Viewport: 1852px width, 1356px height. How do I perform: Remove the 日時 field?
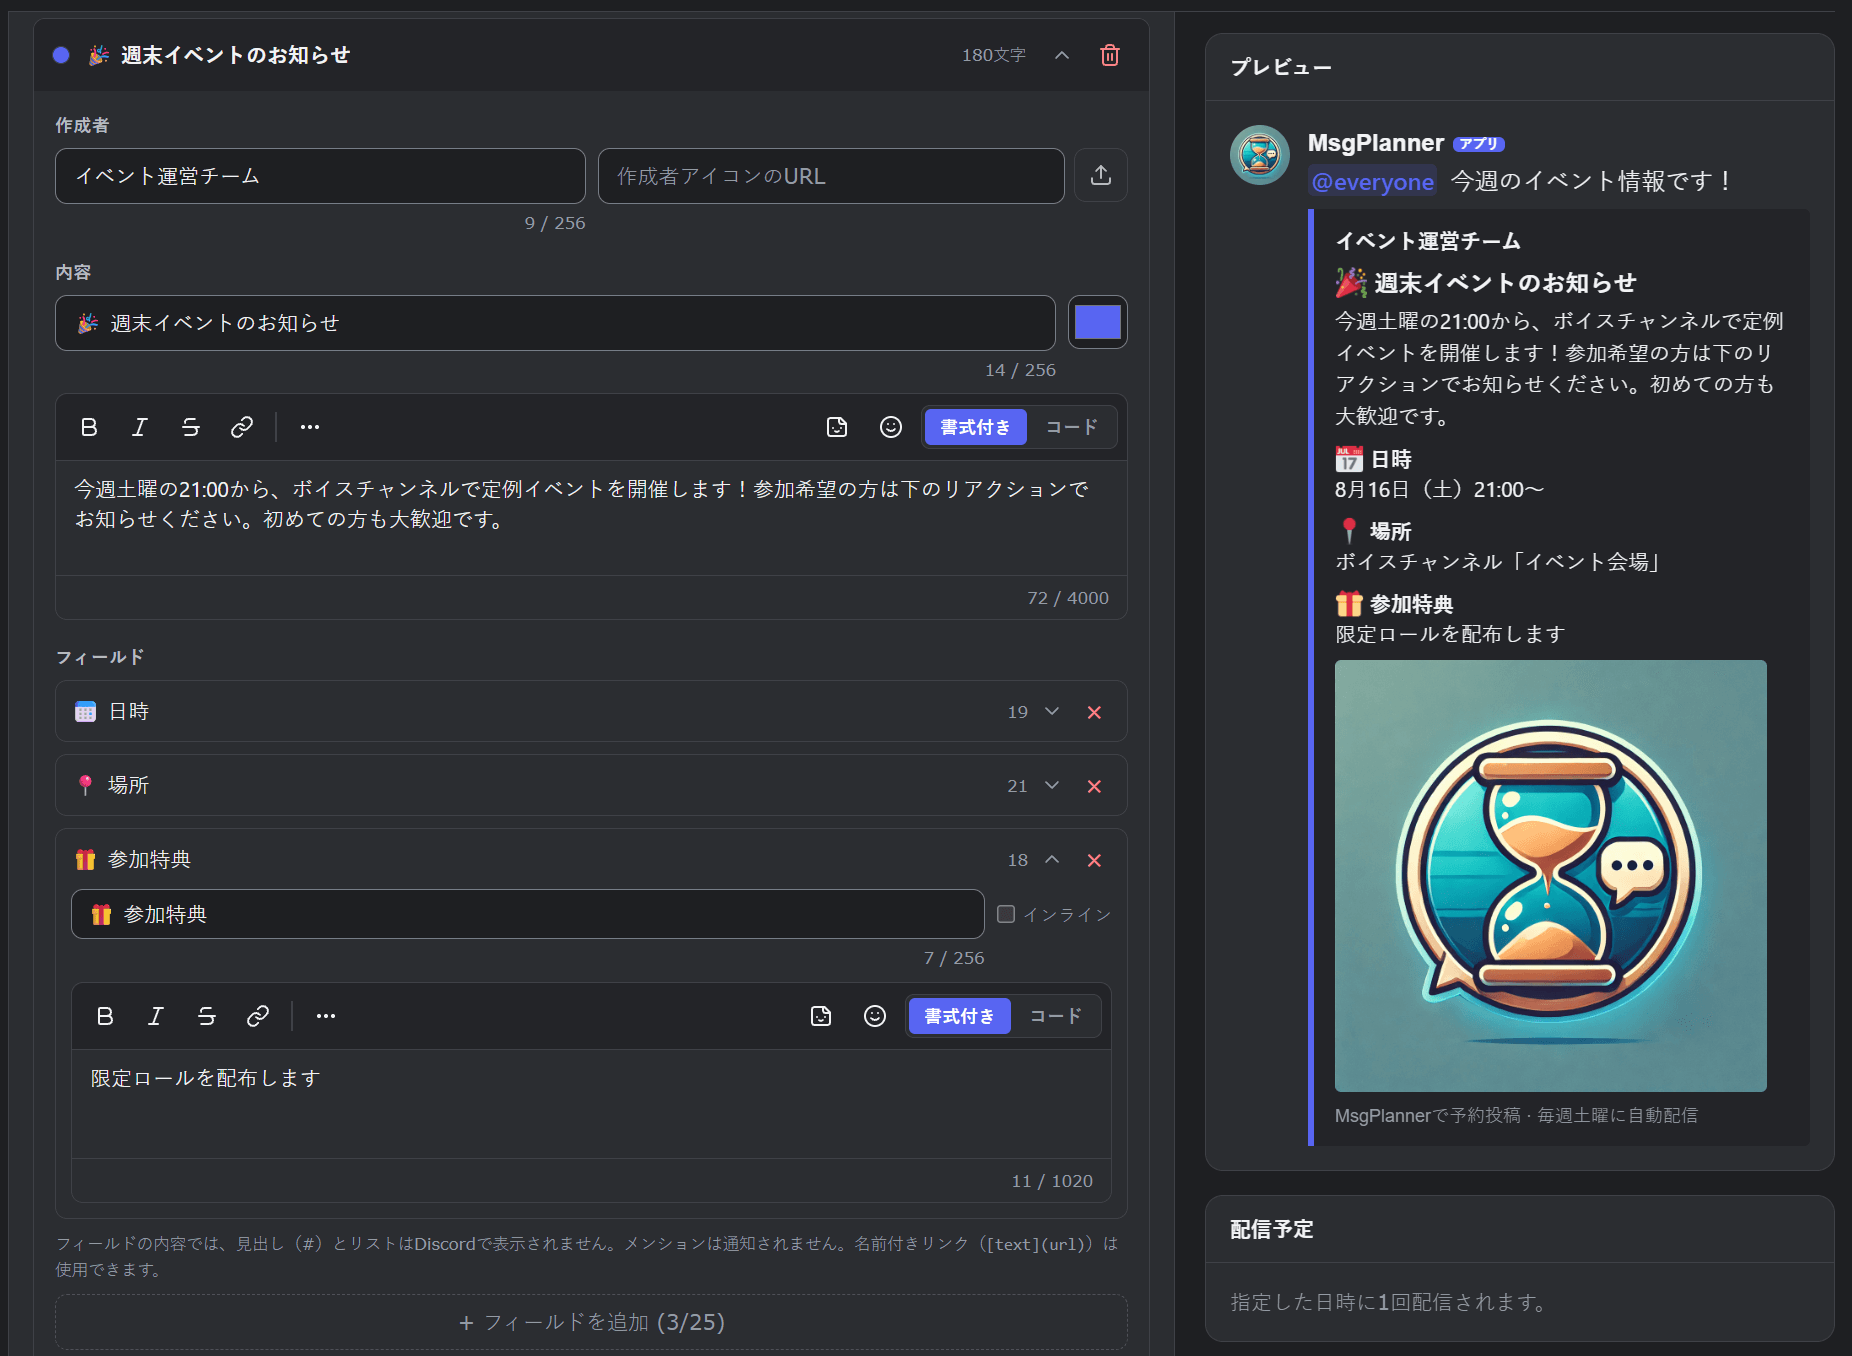[1094, 712]
